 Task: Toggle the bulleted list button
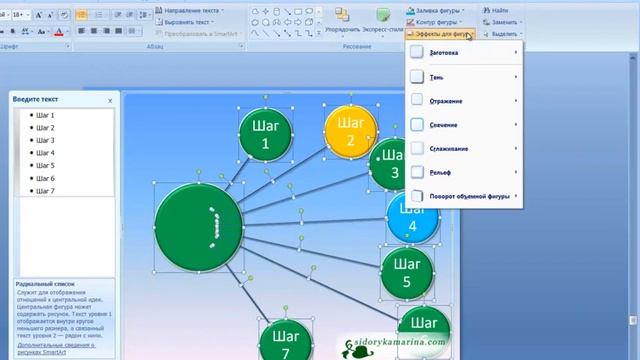(x=82, y=15)
